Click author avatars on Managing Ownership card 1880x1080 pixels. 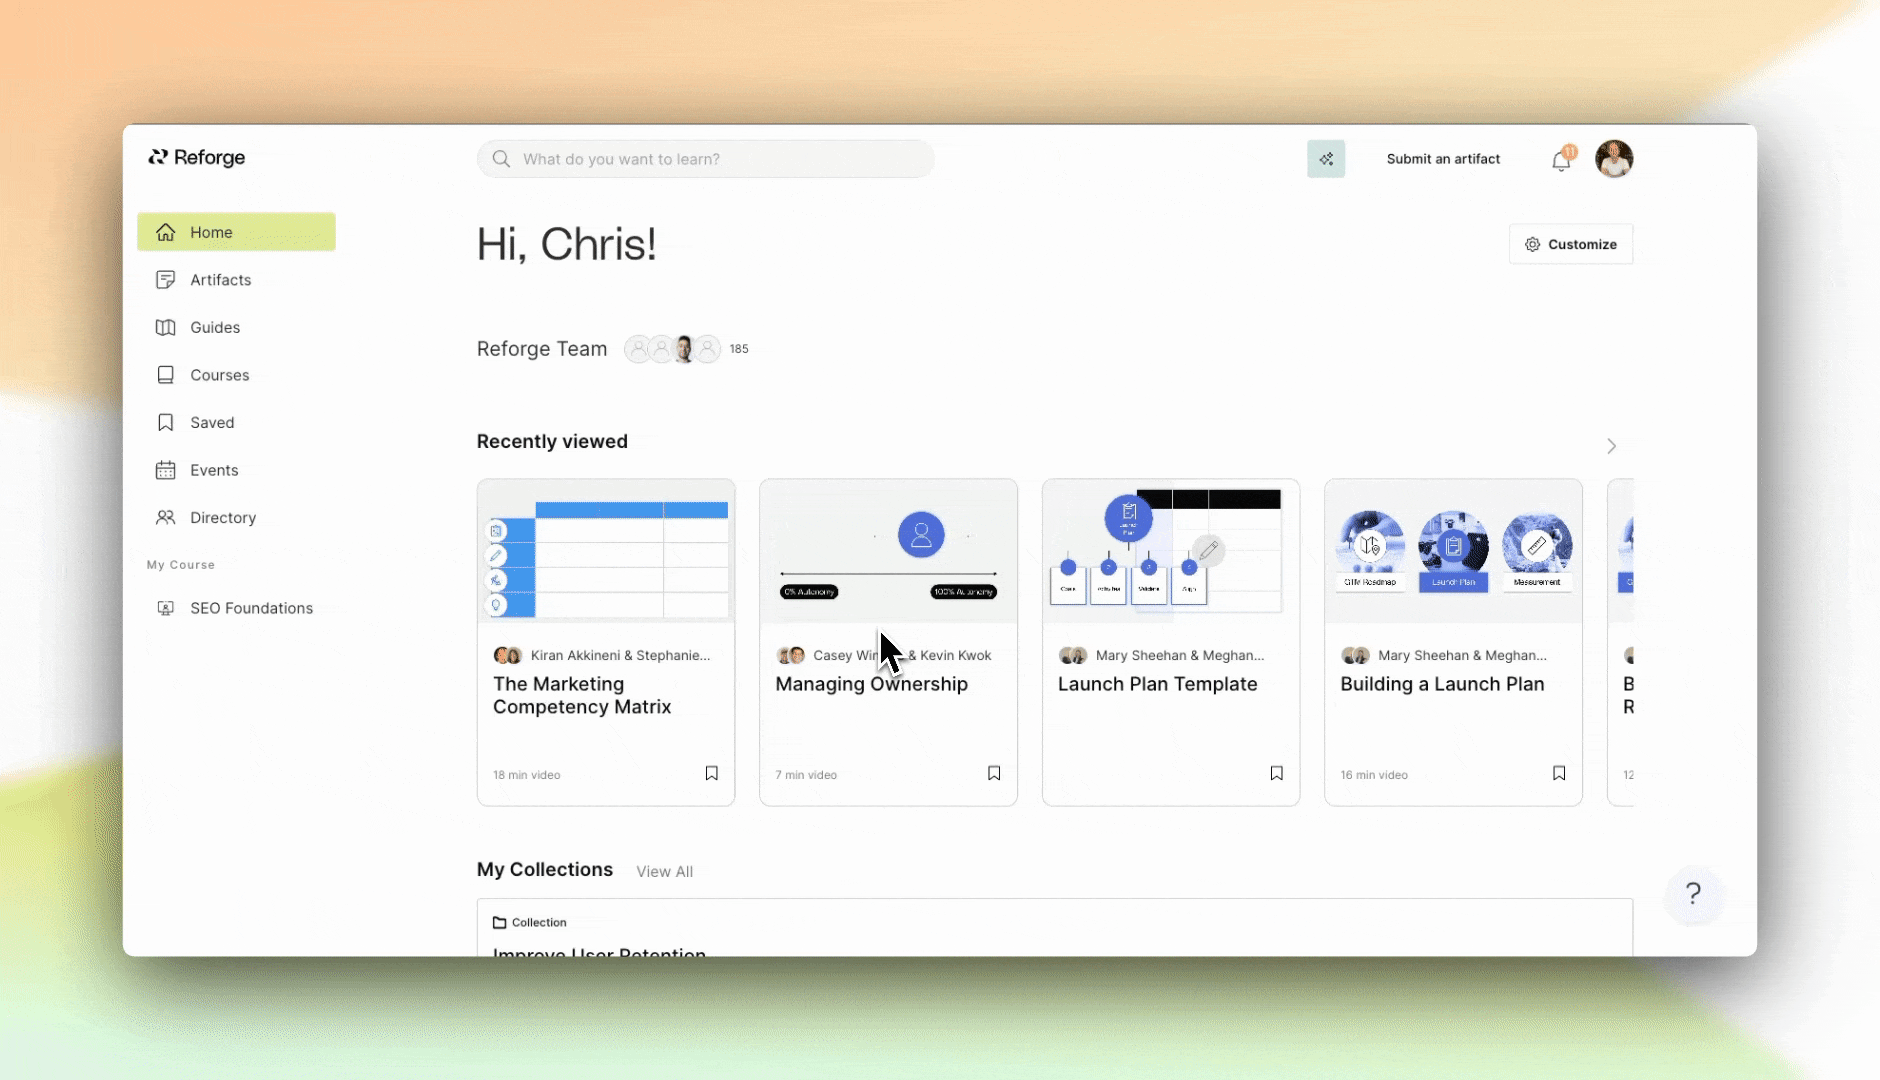coord(791,655)
